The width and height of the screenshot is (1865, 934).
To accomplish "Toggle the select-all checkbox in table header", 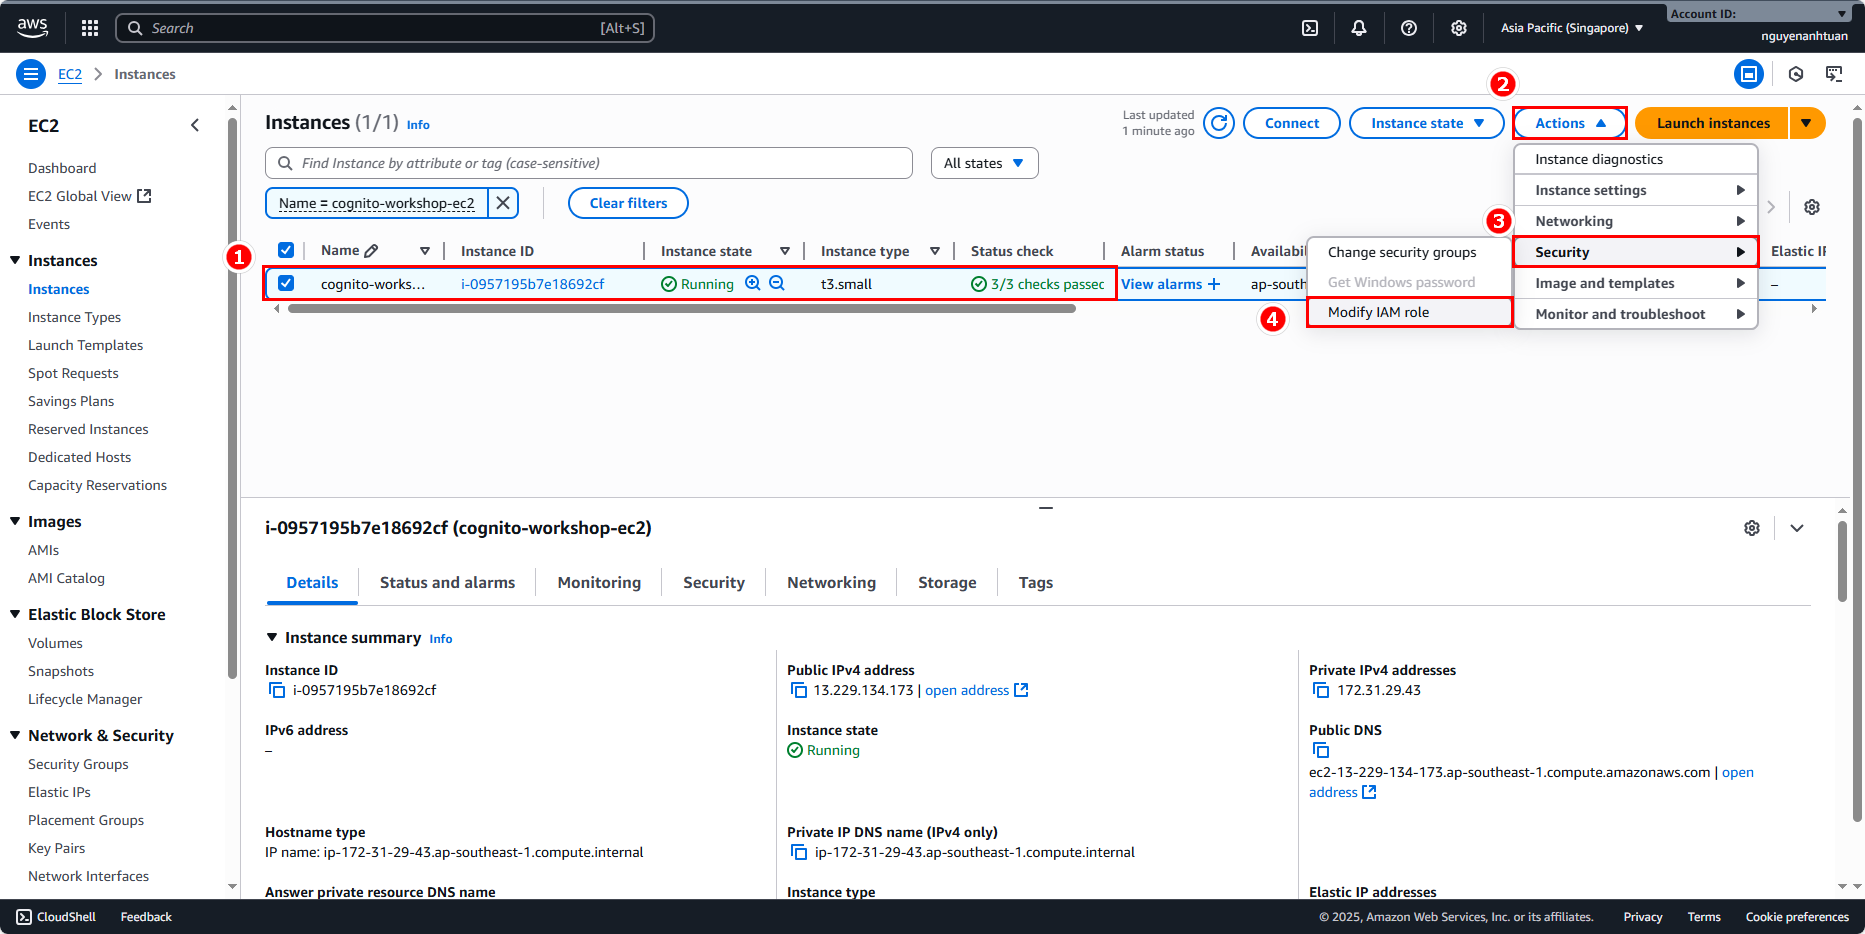I will (286, 250).
